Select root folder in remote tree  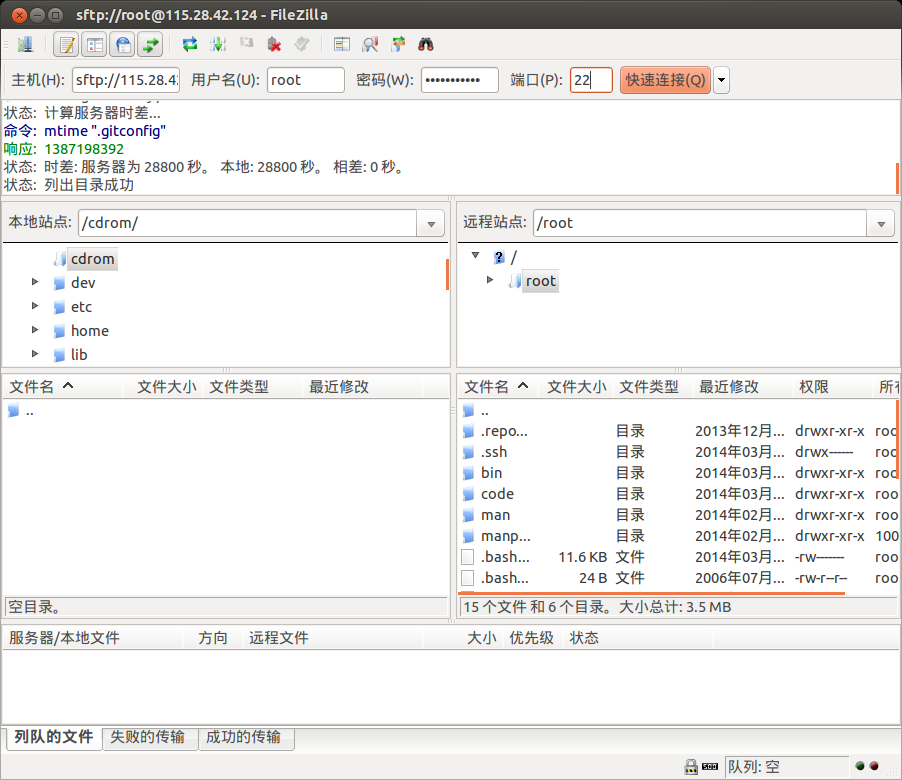click(540, 281)
